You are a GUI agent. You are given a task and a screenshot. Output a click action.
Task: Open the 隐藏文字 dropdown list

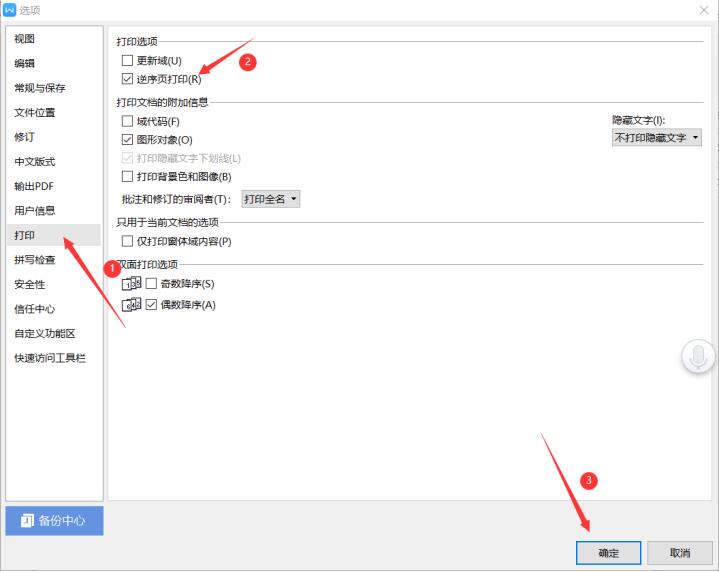[657, 138]
